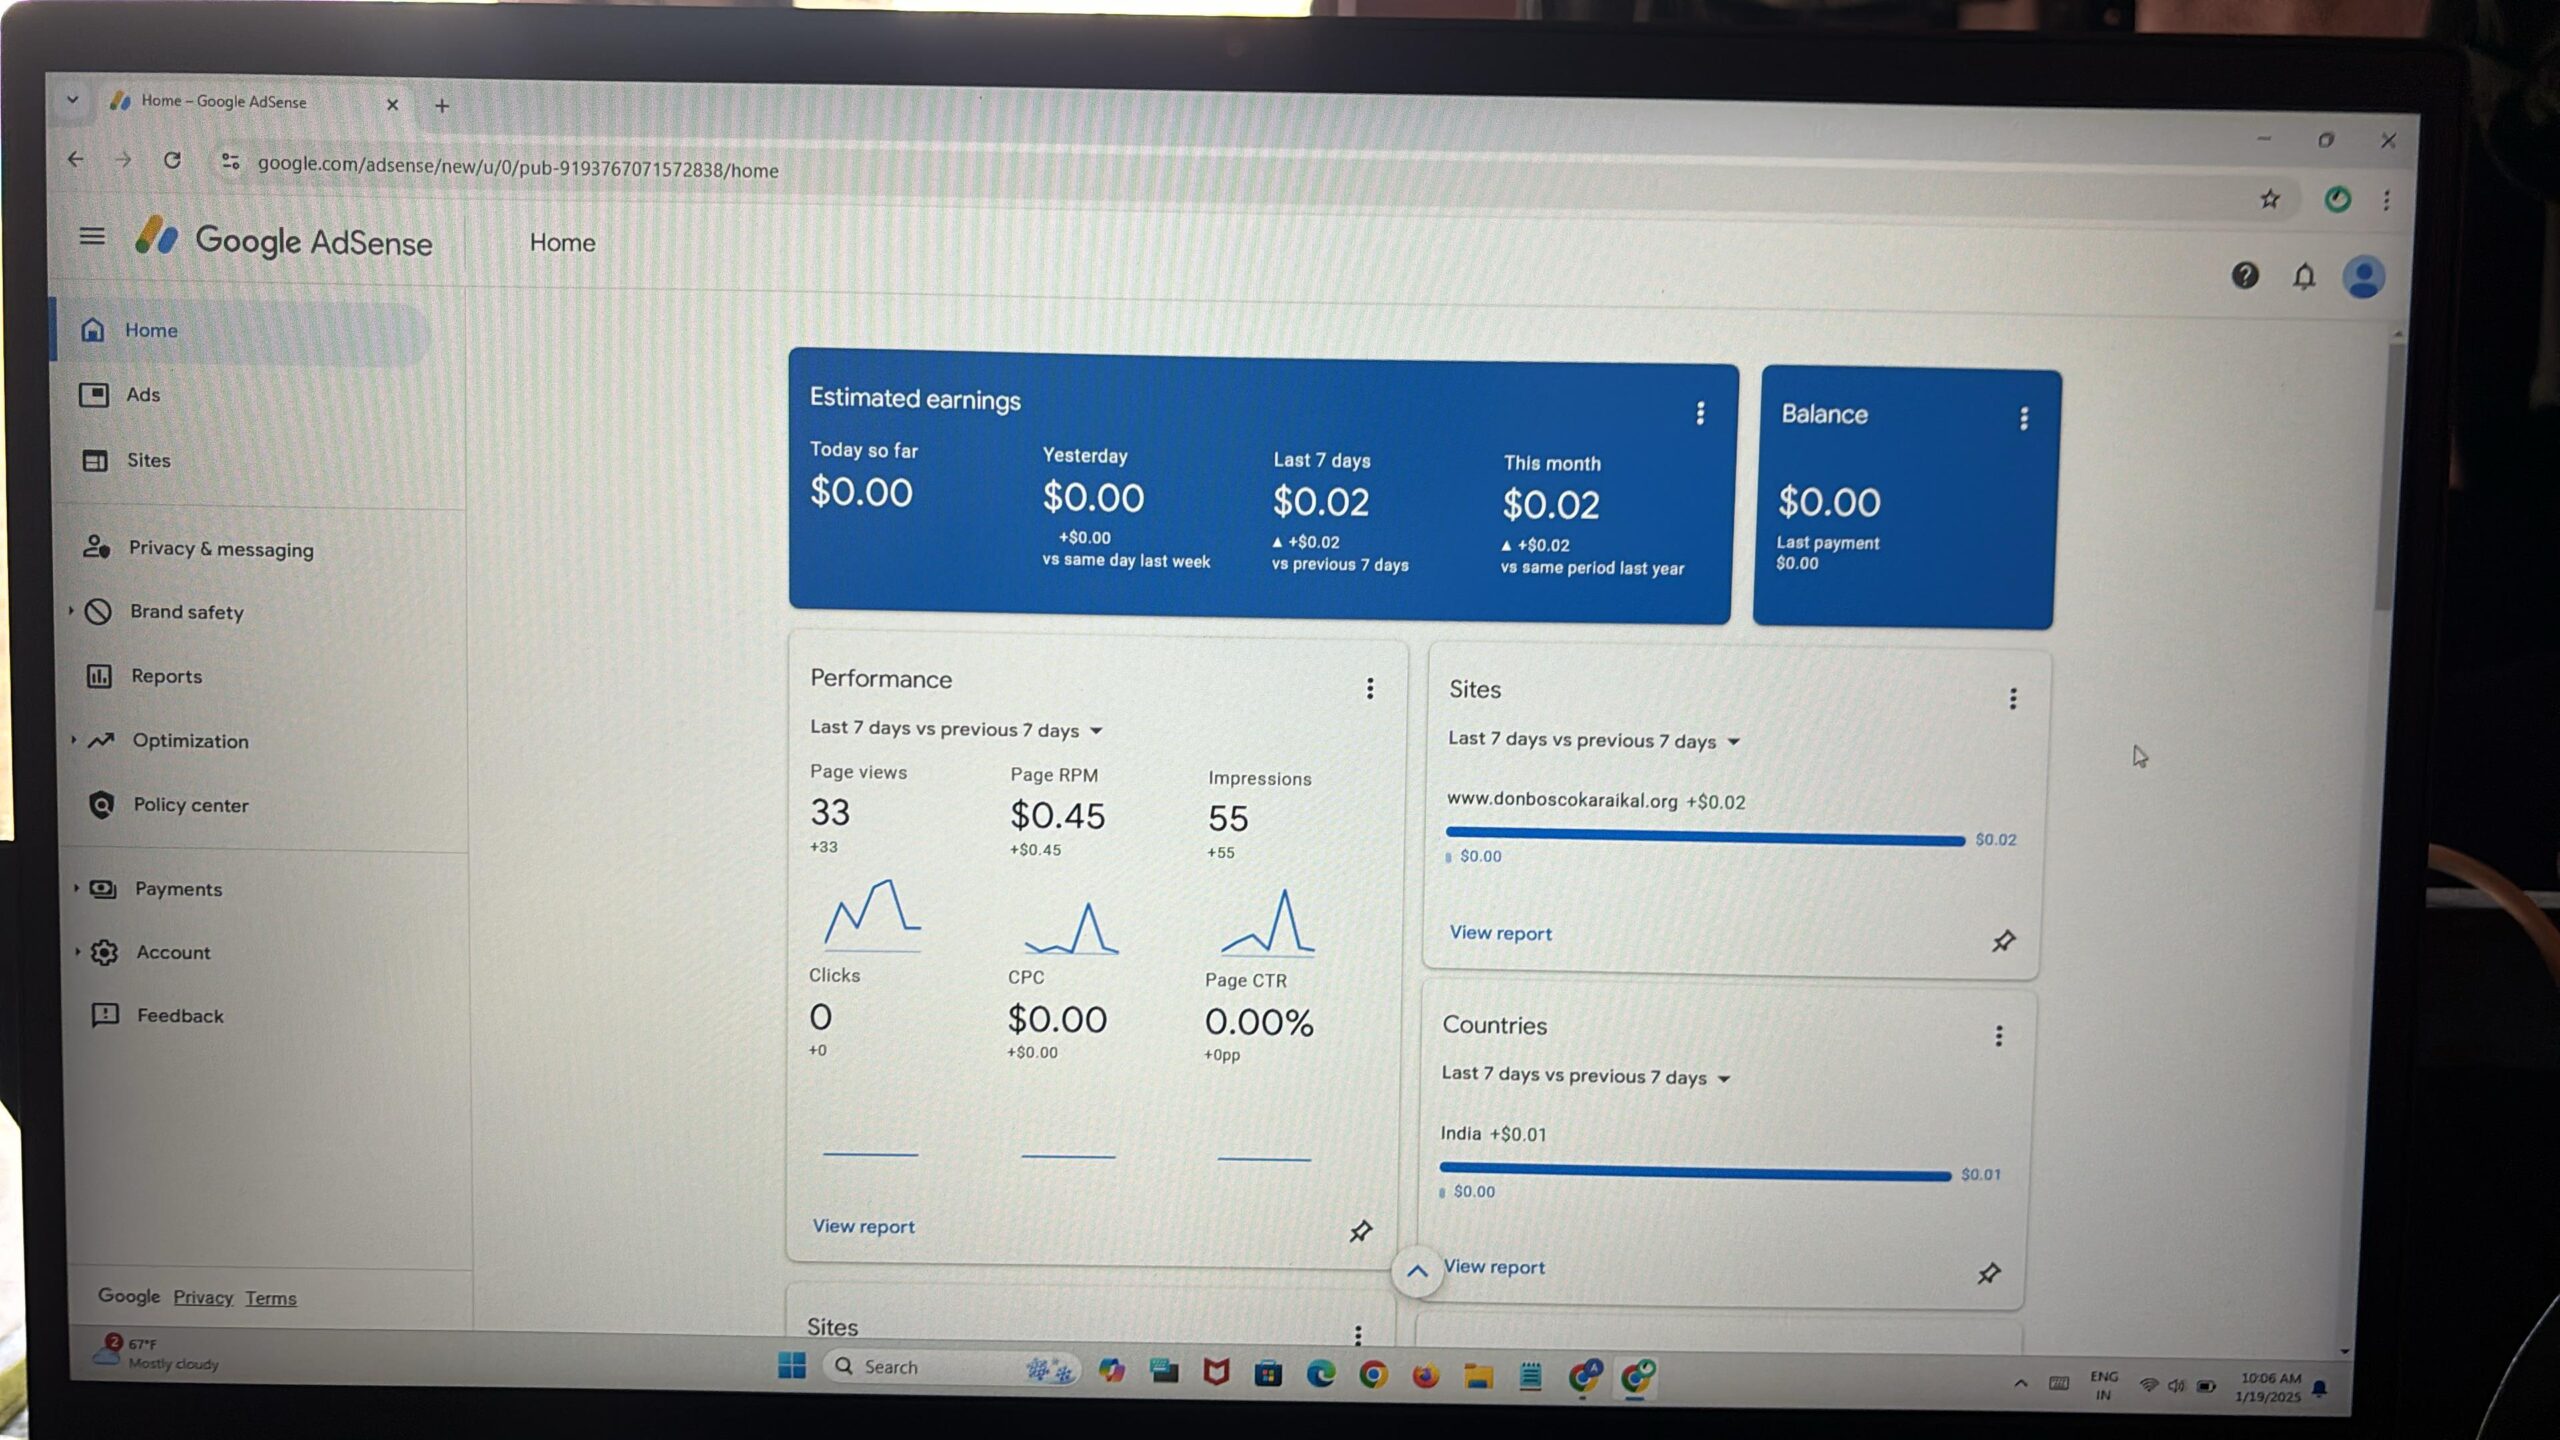The width and height of the screenshot is (2560, 1440).
Task: Expand the Brand safety submenu arrow
Action: click(72, 610)
